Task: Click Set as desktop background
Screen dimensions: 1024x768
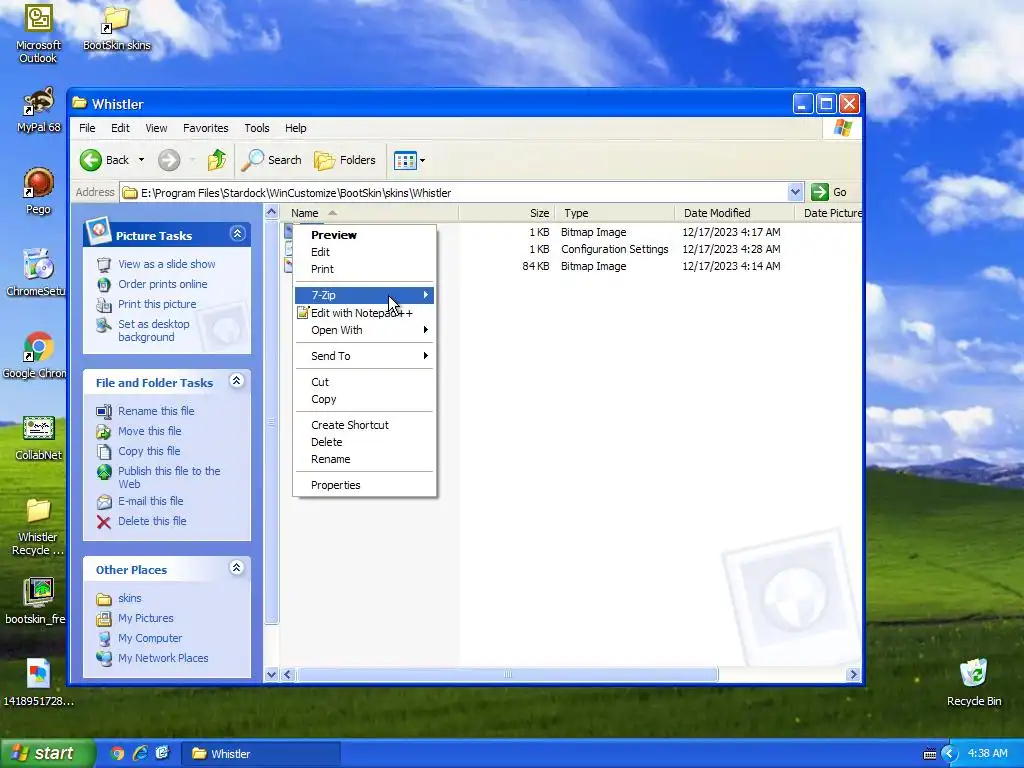Action: tap(153, 330)
